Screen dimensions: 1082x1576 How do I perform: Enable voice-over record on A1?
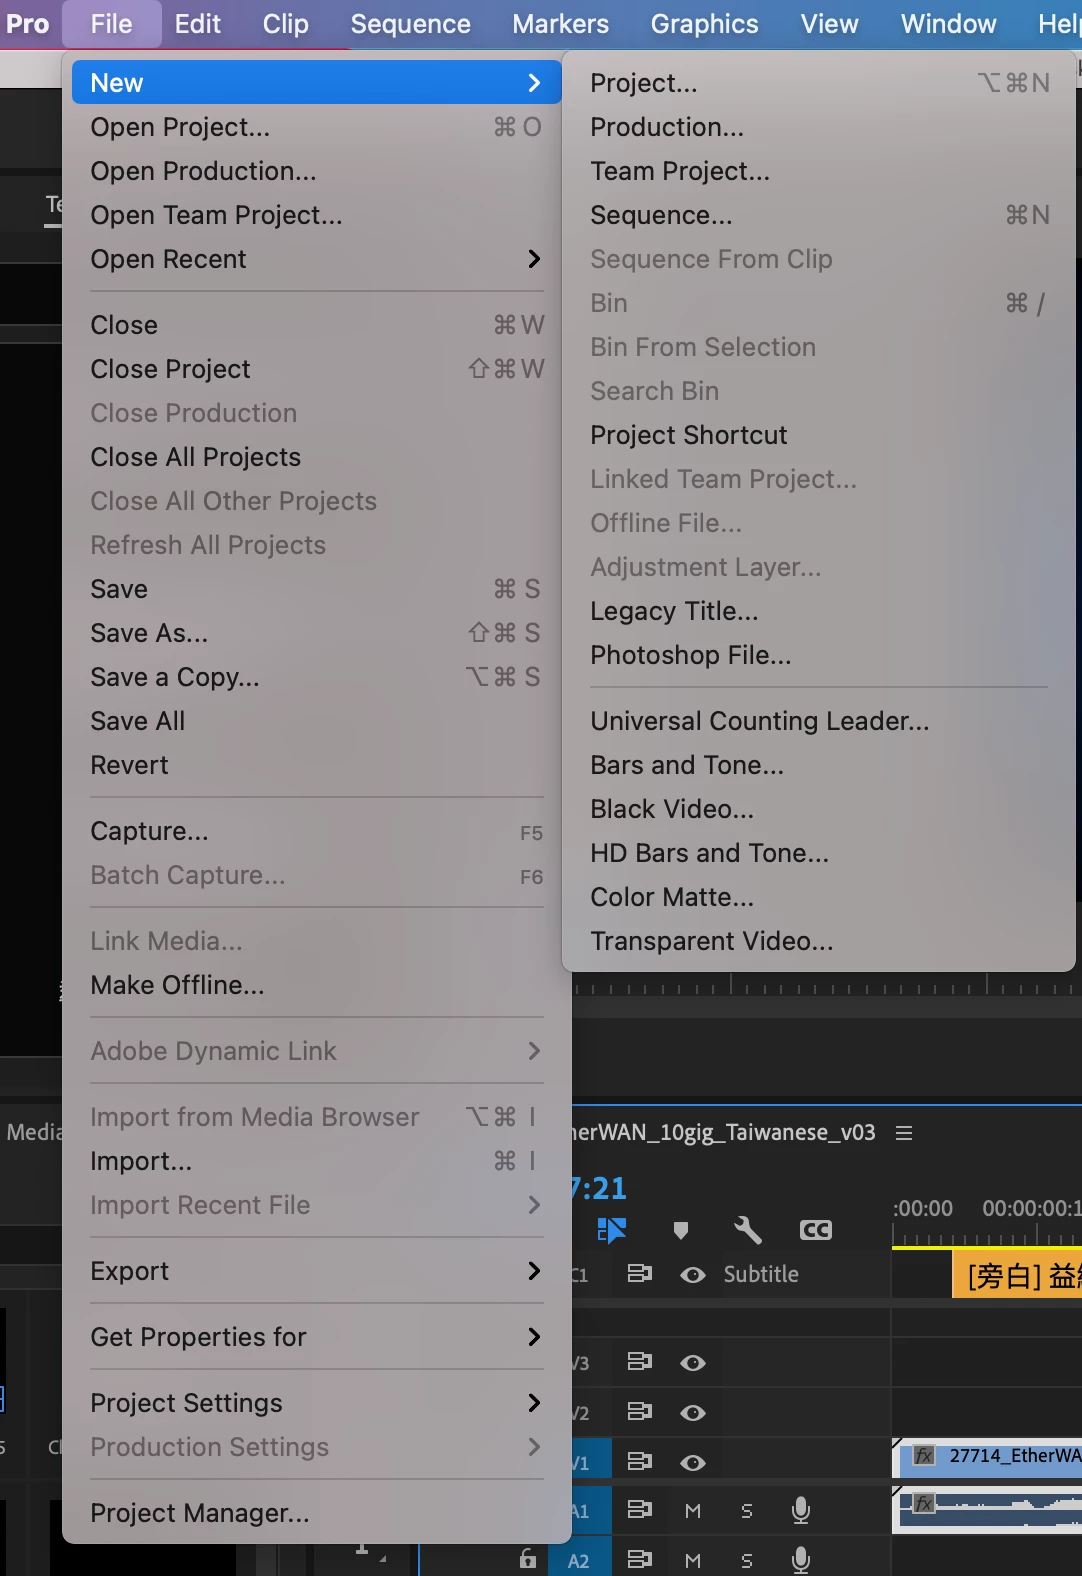coord(801,1510)
